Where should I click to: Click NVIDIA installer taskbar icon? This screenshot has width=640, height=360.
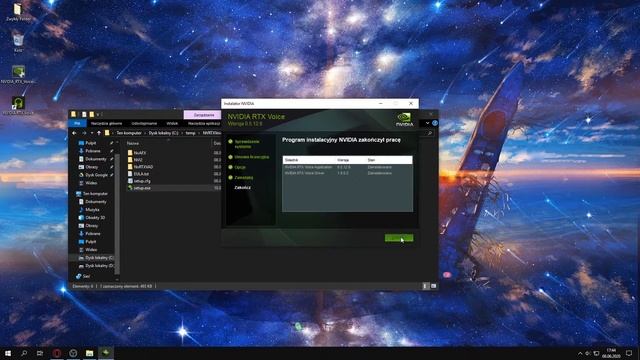pyautogui.click(x=106, y=353)
